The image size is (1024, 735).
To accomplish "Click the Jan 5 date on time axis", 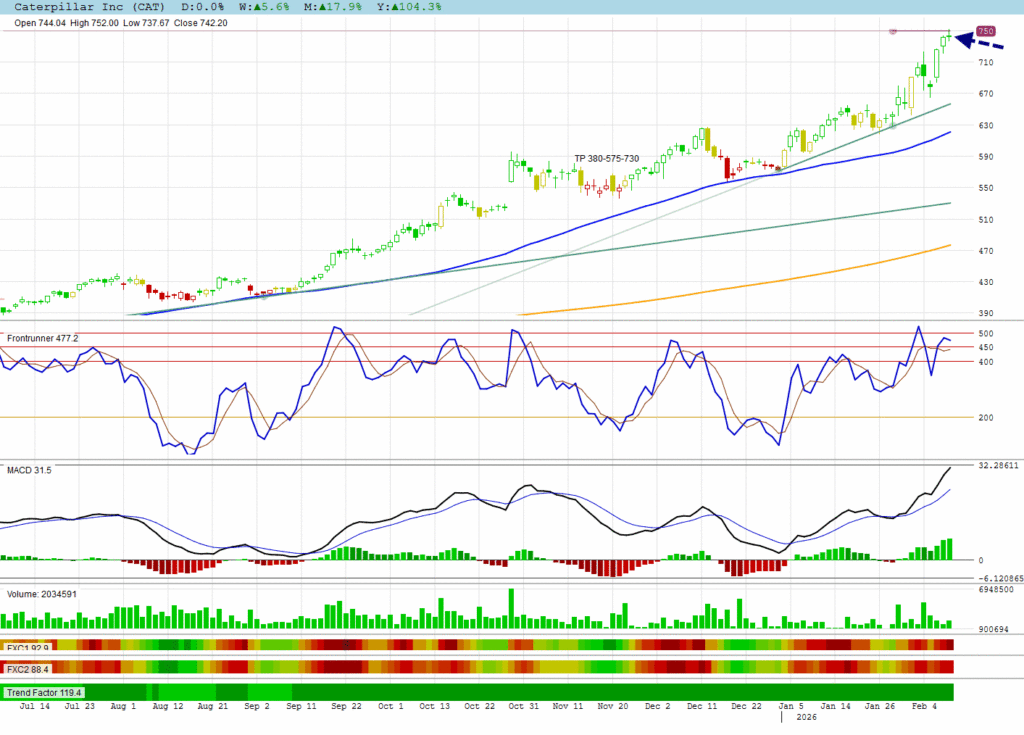I will [x=795, y=706].
